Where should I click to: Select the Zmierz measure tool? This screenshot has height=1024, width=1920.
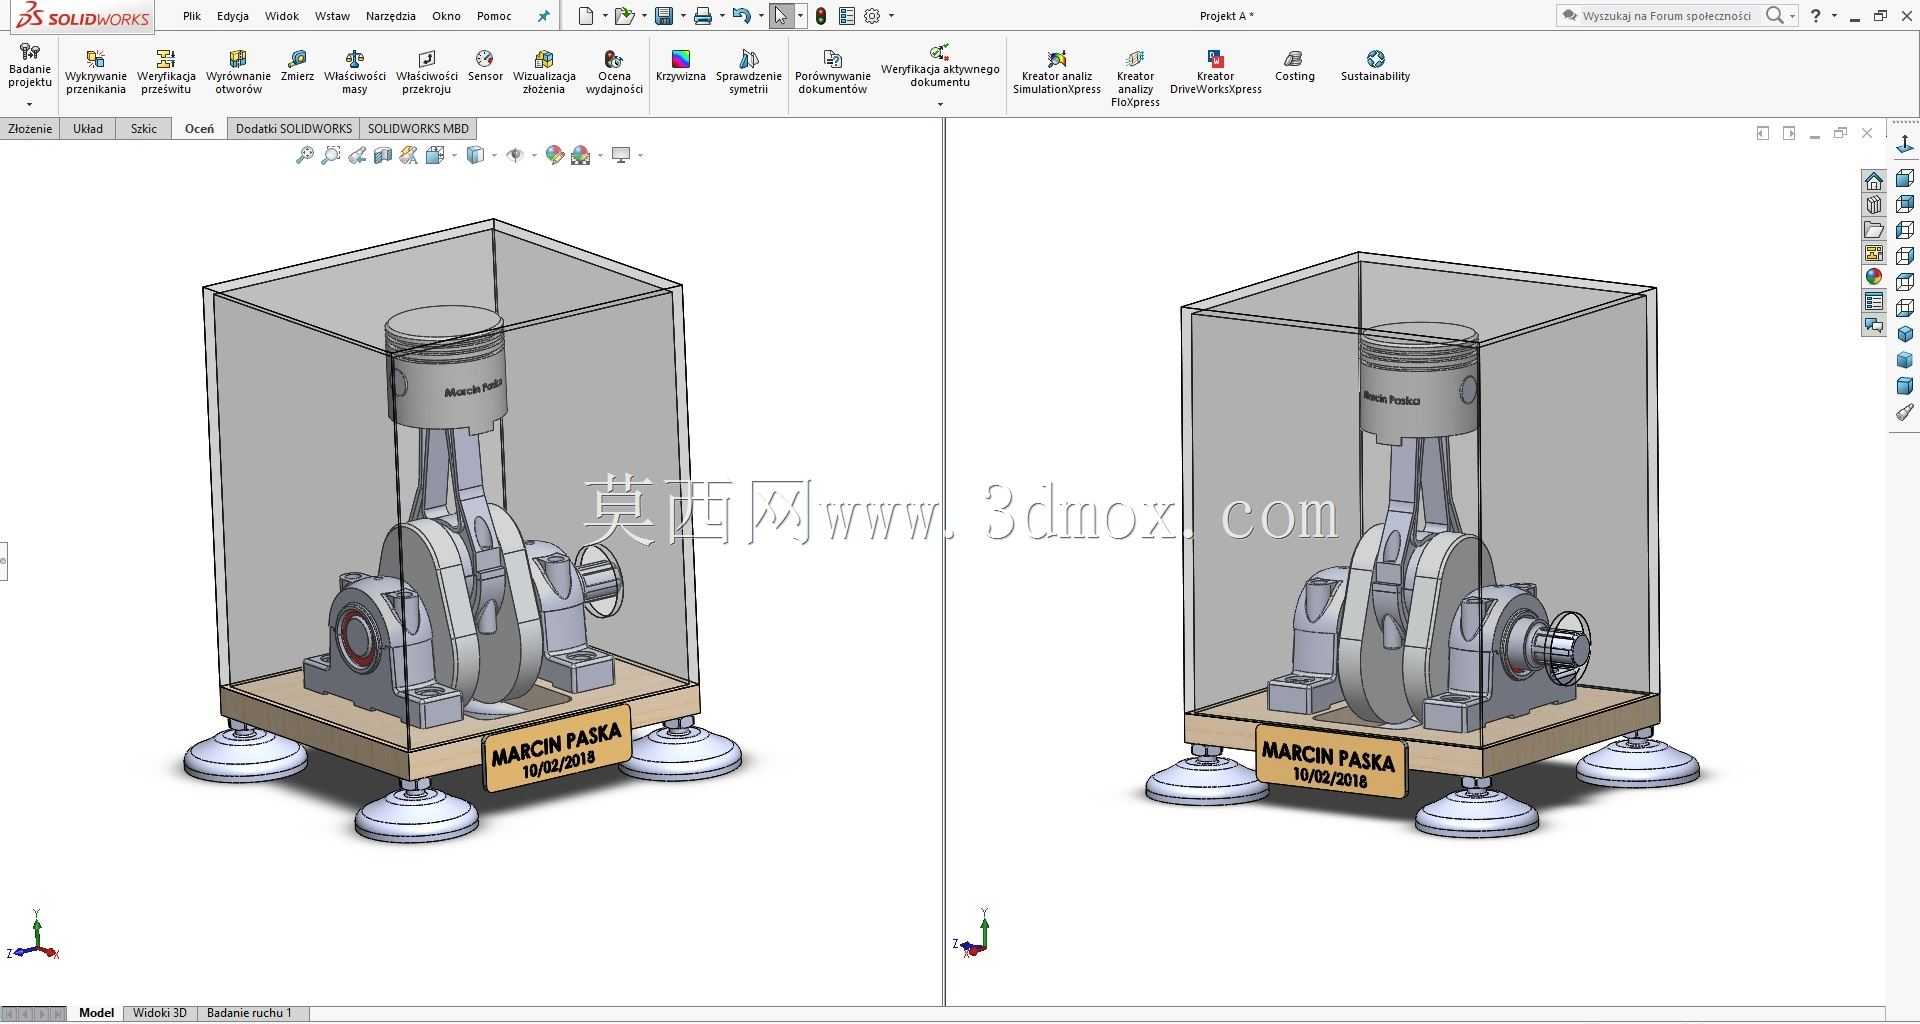[x=297, y=66]
